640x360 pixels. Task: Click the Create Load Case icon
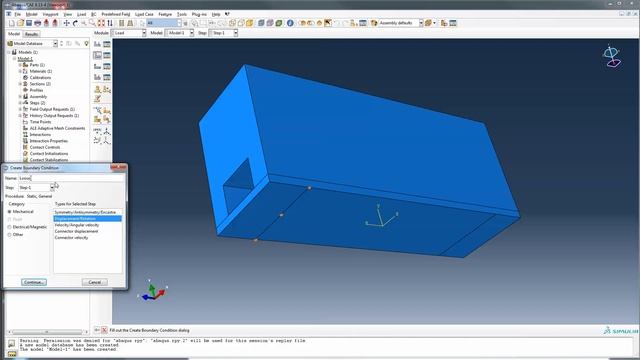tap(98, 77)
